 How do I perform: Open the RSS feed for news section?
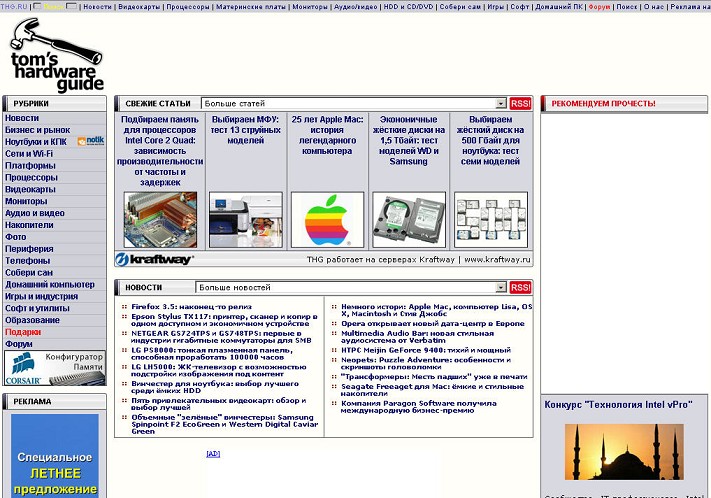(520, 287)
